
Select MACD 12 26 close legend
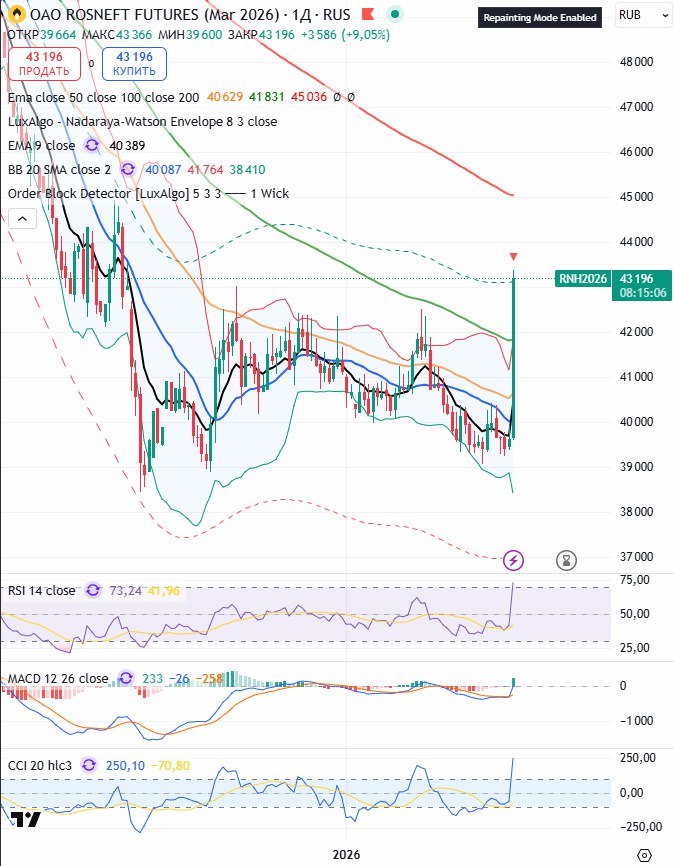[58, 678]
